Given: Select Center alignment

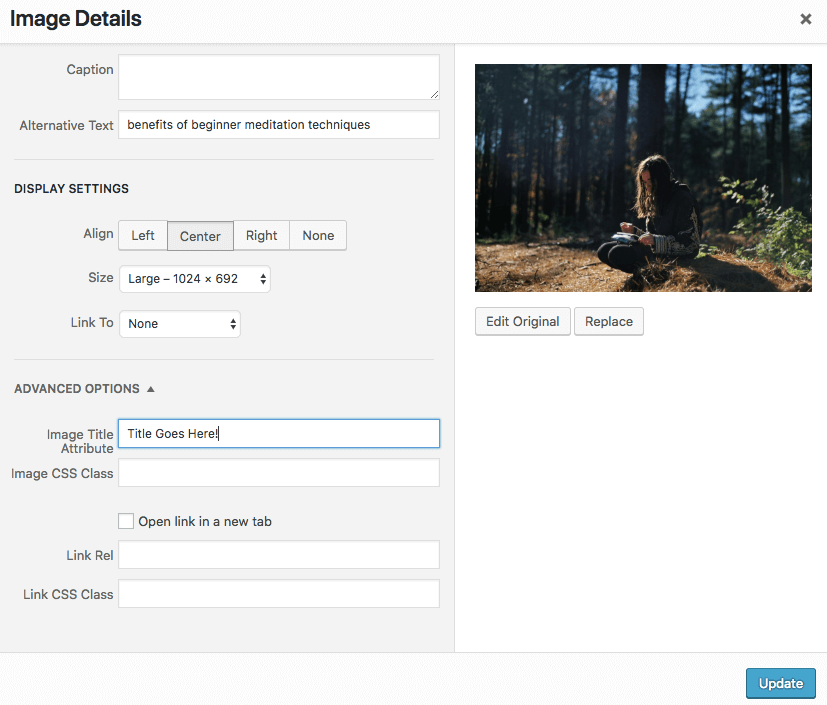Looking at the screenshot, I should pyautogui.click(x=200, y=236).
